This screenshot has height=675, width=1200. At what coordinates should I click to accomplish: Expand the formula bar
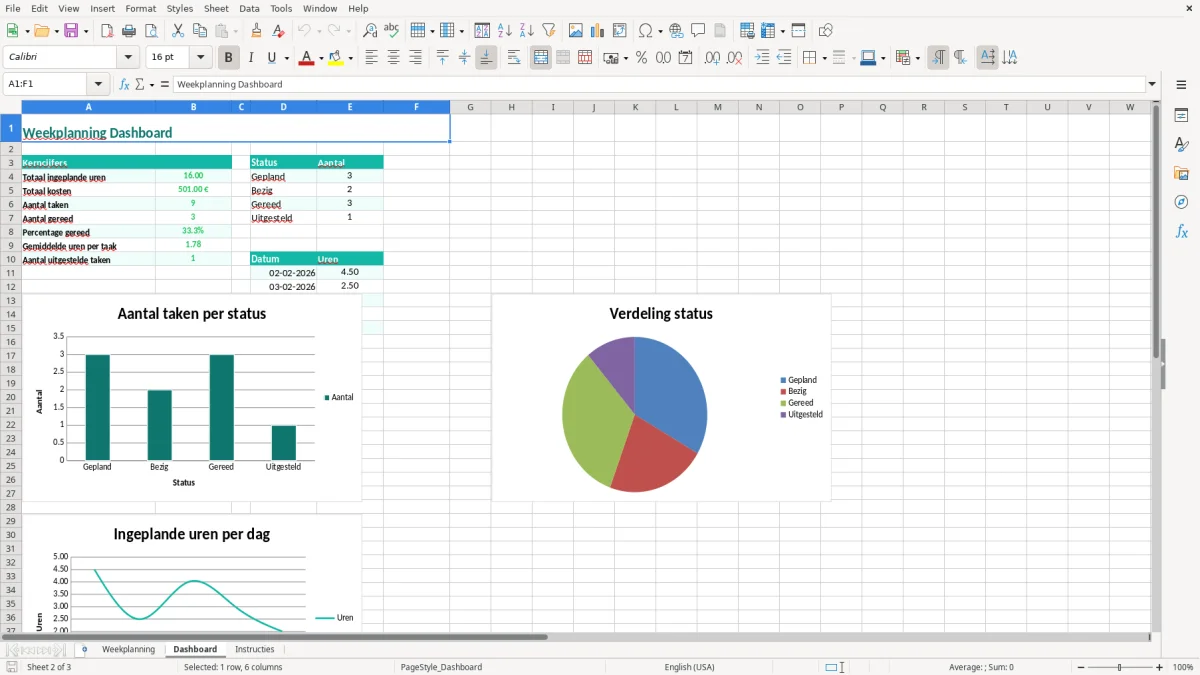coord(1152,84)
